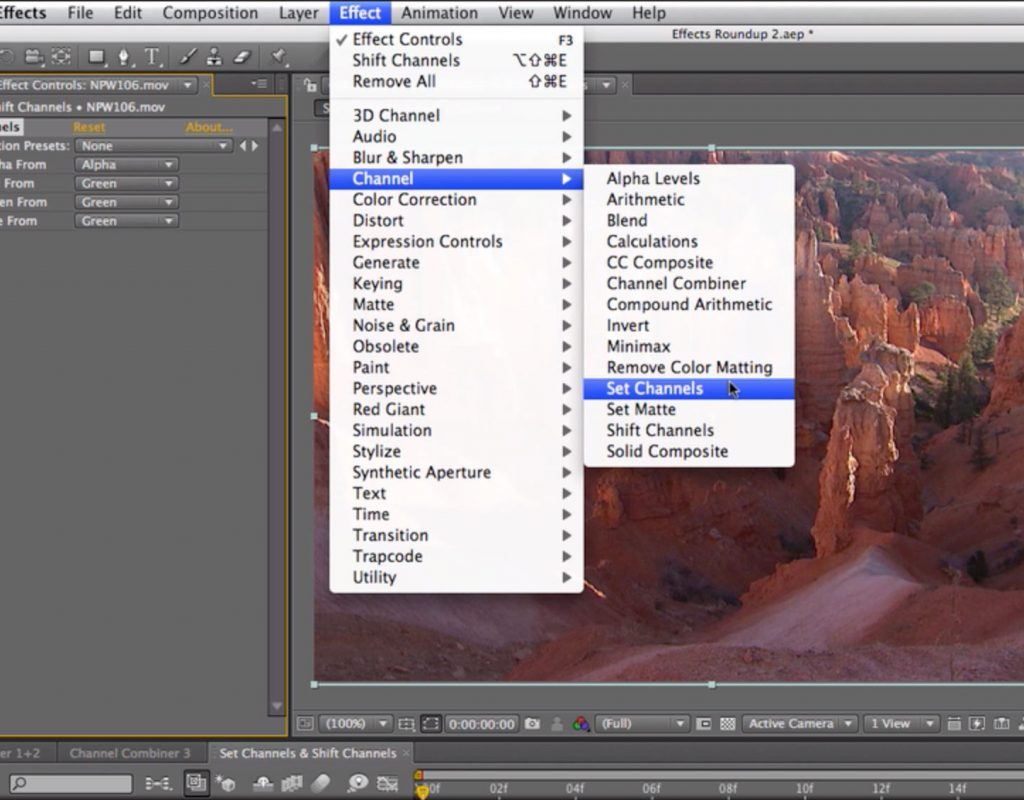The height and width of the screenshot is (800, 1024).
Task: Open the Timeline button in viewer
Action: pyautogui.click(x=1001, y=724)
